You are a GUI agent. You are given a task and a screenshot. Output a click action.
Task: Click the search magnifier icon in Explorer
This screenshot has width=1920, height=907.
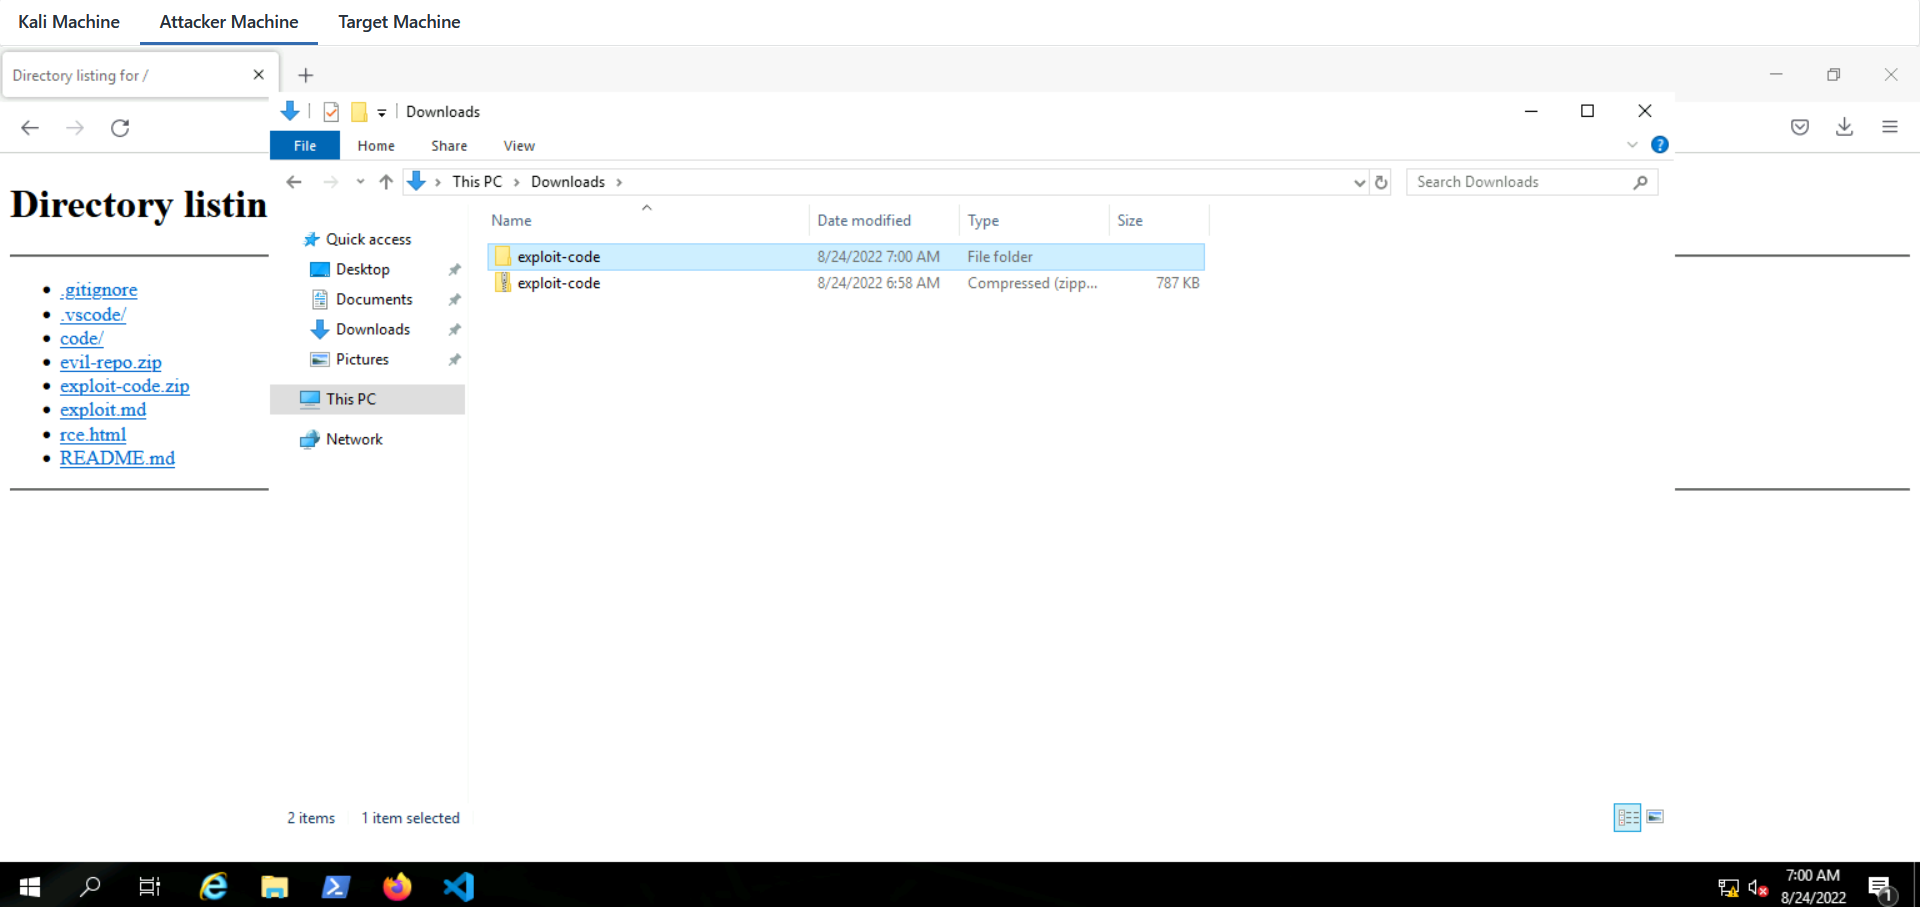[x=1640, y=182]
